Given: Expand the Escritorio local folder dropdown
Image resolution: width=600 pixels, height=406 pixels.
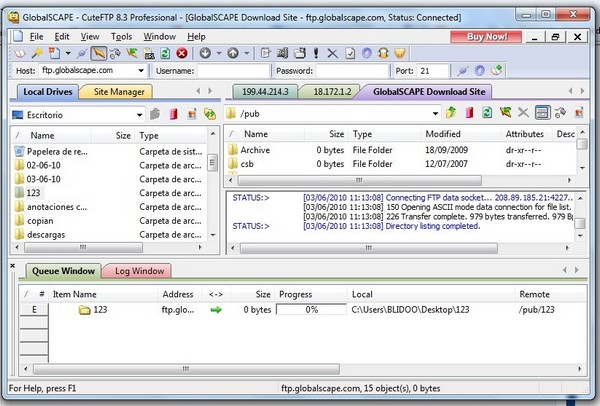Looking at the screenshot, I should pyautogui.click(x=139, y=115).
